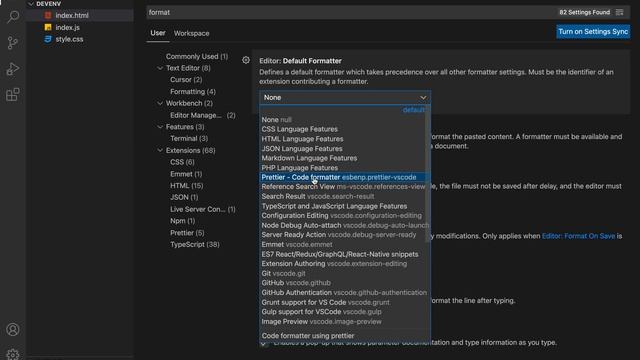Image resolution: width=640 pixels, height=360 pixels.
Task: Select JSON (1) extension settings
Action: point(184,197)
